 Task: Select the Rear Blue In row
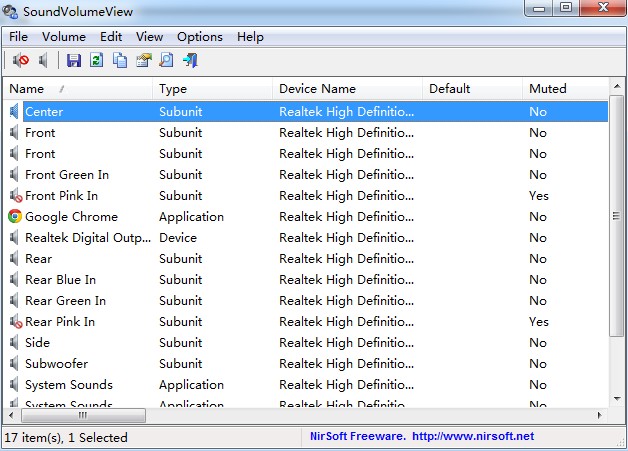[x=306, y=280]
